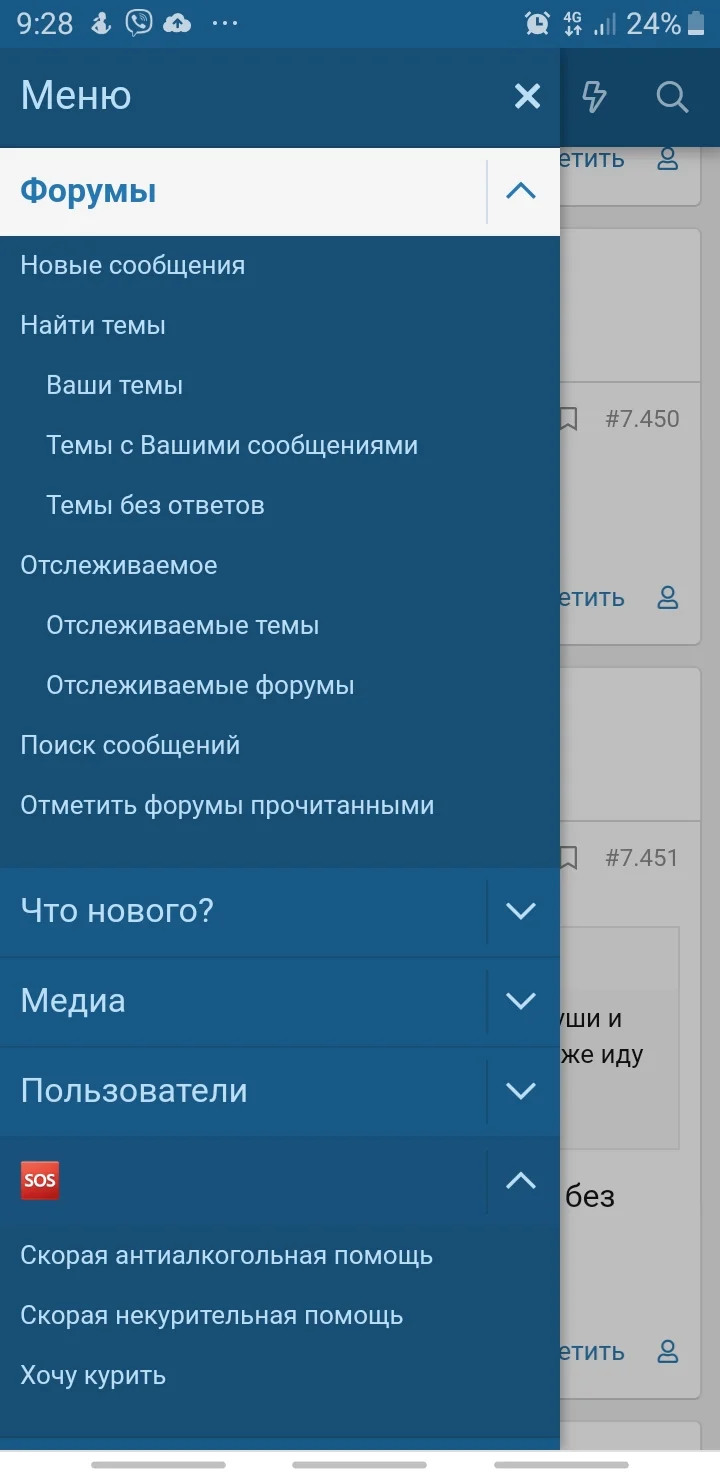Image resolution: width=720 pixels, height=1480 pixels.
Task: Click the bookmark icon next to post #7.451
Action: 567,857
